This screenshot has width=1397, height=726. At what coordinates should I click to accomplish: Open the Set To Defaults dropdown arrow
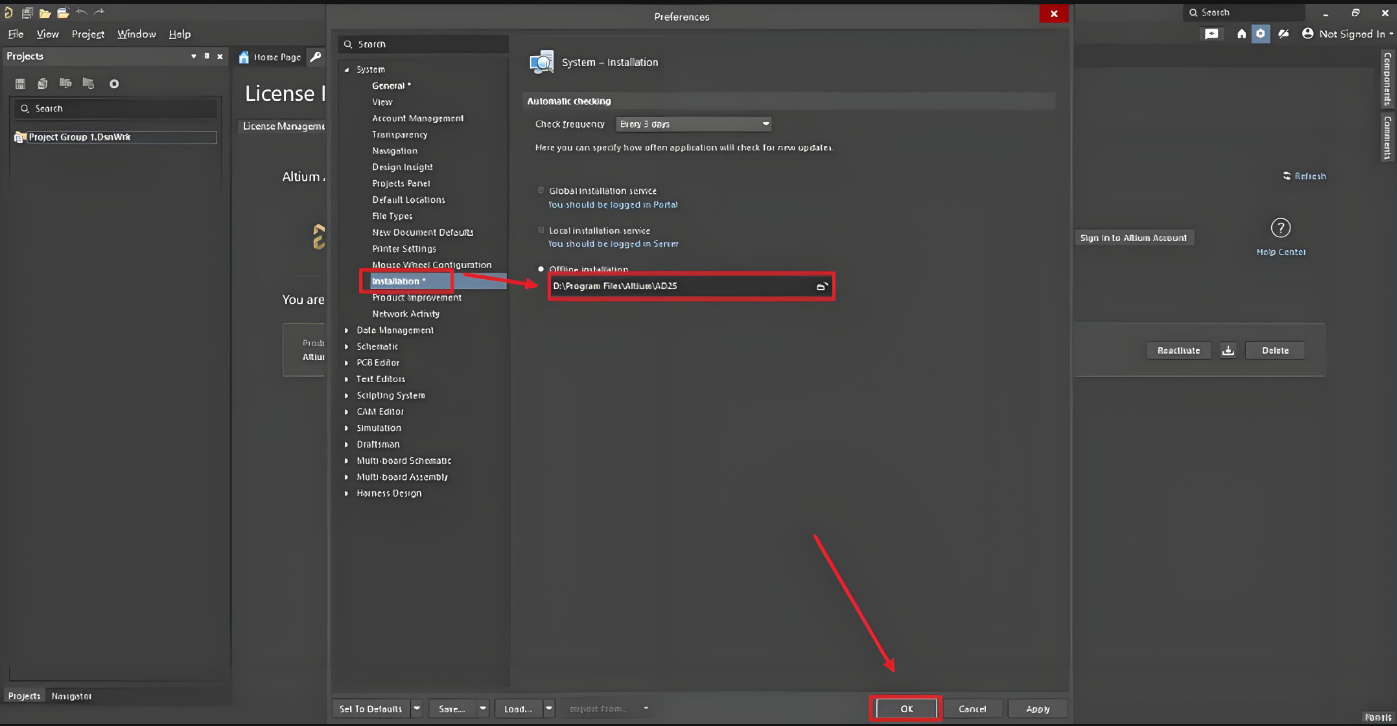click(417, 708)
